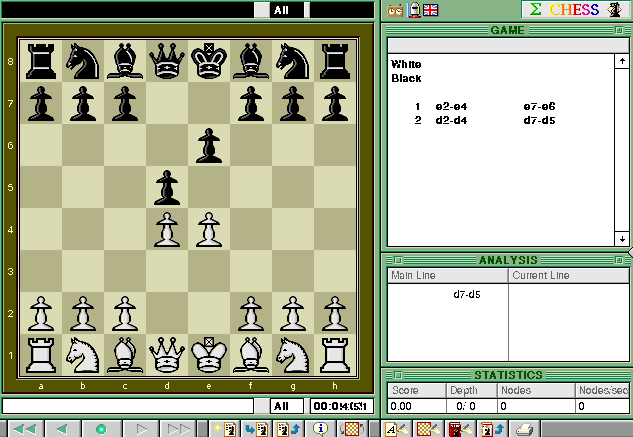The image size is (633, 437).
Task: Click the Current Line column header
Action: pyautogui.click(x=568, y=275)
